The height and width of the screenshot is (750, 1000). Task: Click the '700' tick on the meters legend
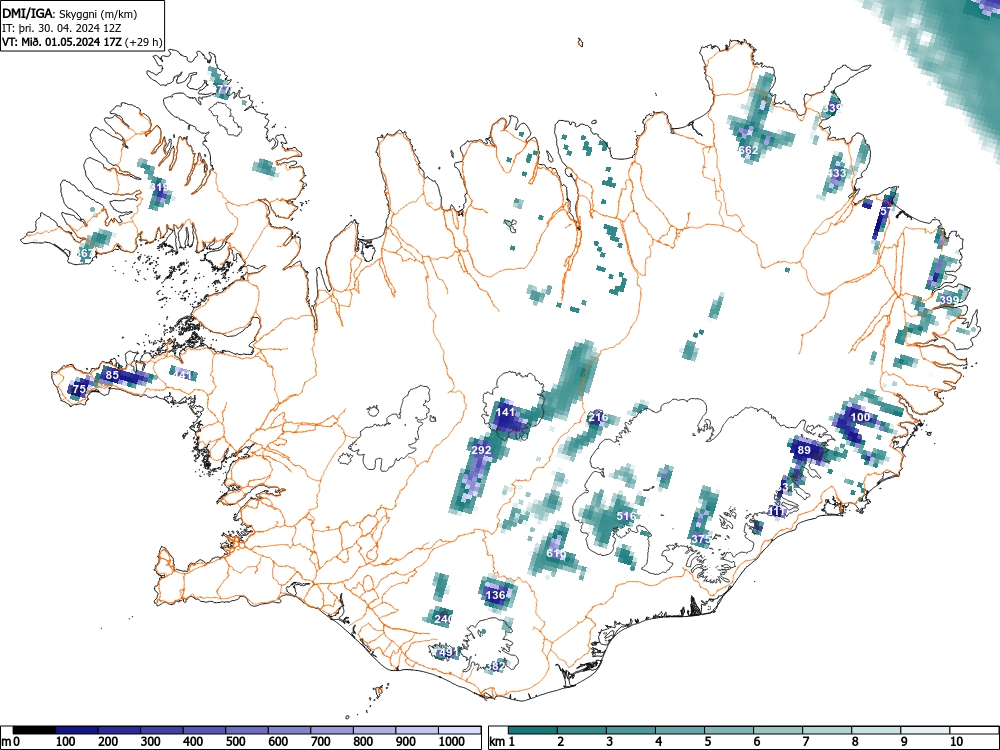coord(321,742)
